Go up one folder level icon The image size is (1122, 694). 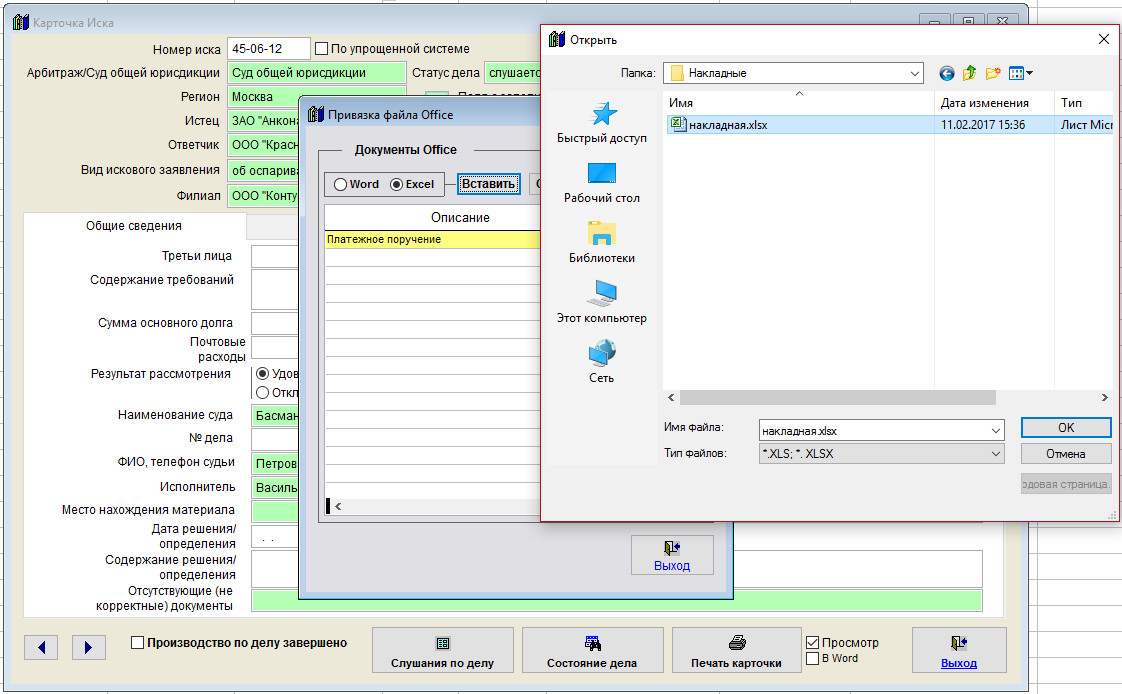pyautogui.click(x=969, y=73)
